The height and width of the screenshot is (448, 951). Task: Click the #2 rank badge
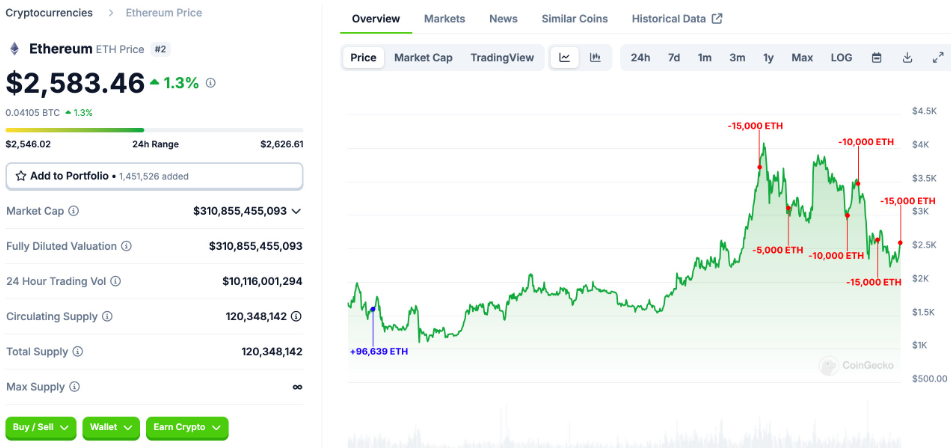(160, 49)
